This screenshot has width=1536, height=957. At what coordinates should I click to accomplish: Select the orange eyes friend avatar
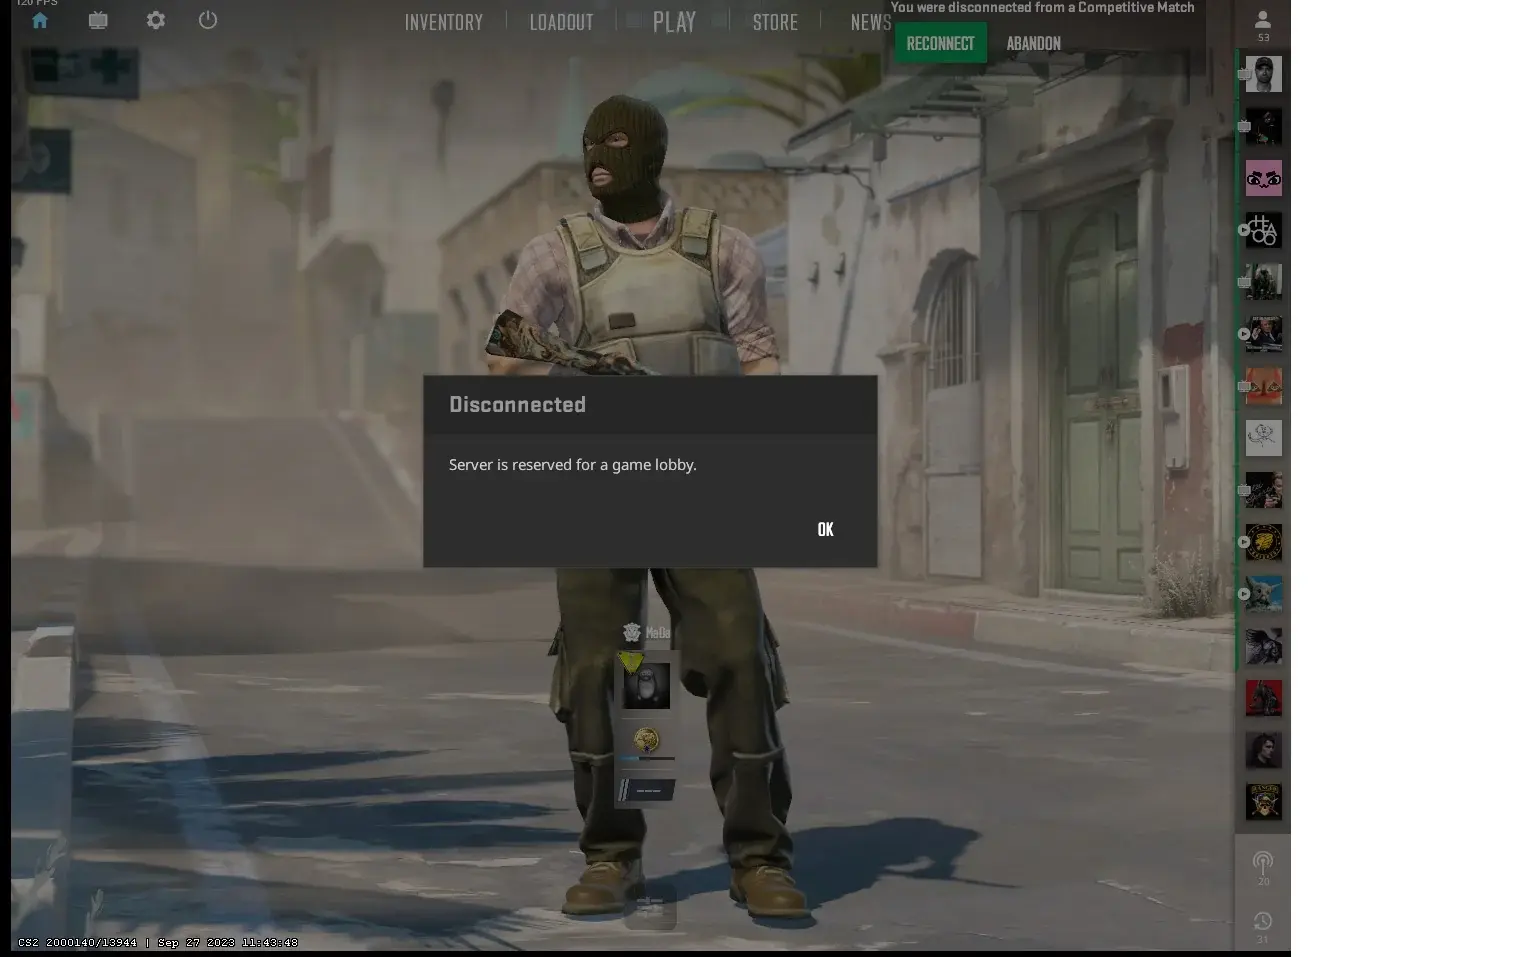pos(1264,386)
